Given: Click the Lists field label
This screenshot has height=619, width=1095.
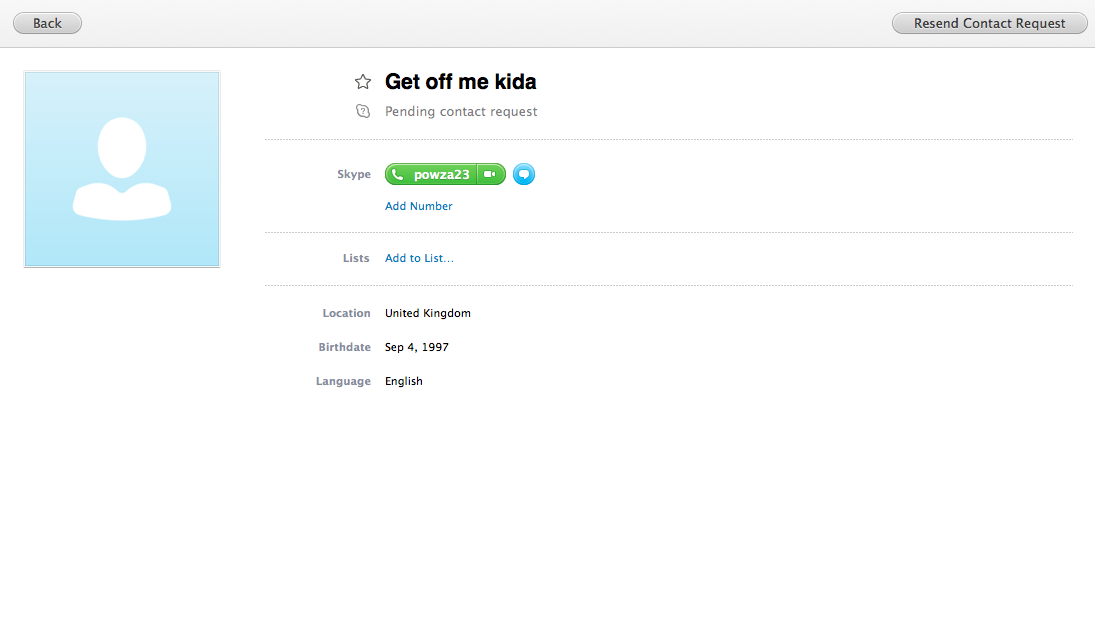Looking at the screenshot, I should click(x=356, y=258).
